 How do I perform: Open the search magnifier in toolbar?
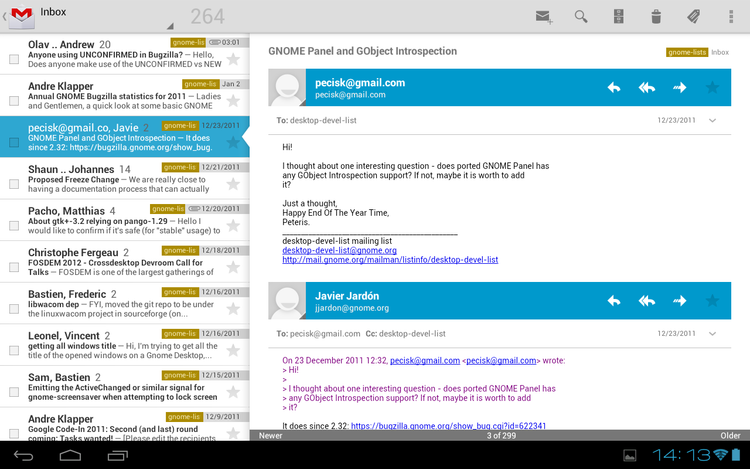581,16
